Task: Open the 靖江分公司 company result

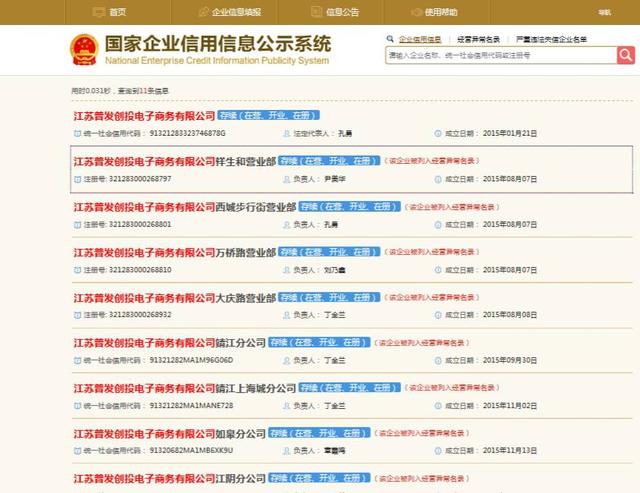Action: [x=170, y=343]
